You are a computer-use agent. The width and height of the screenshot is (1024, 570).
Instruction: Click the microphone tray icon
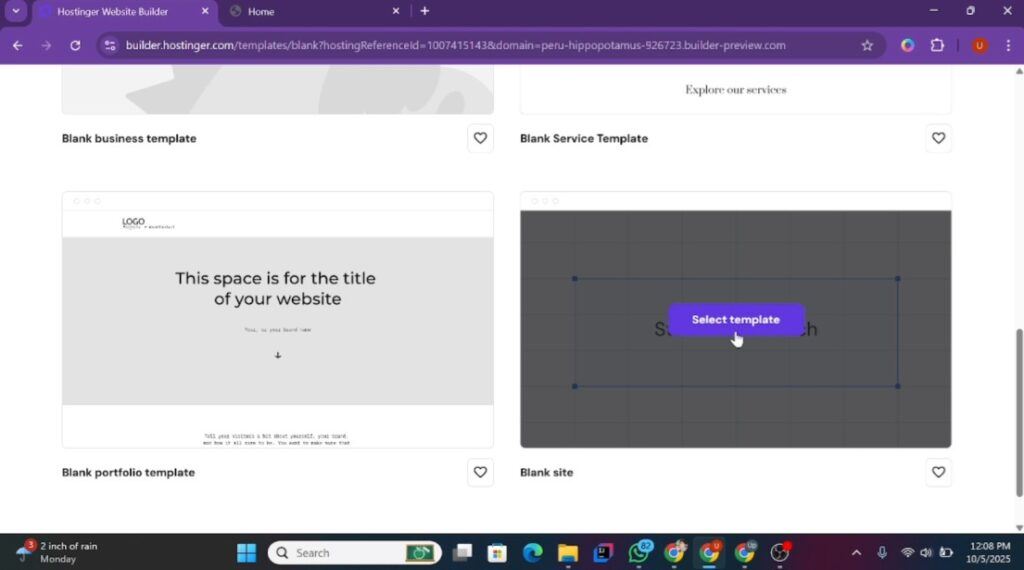point(882,553)
